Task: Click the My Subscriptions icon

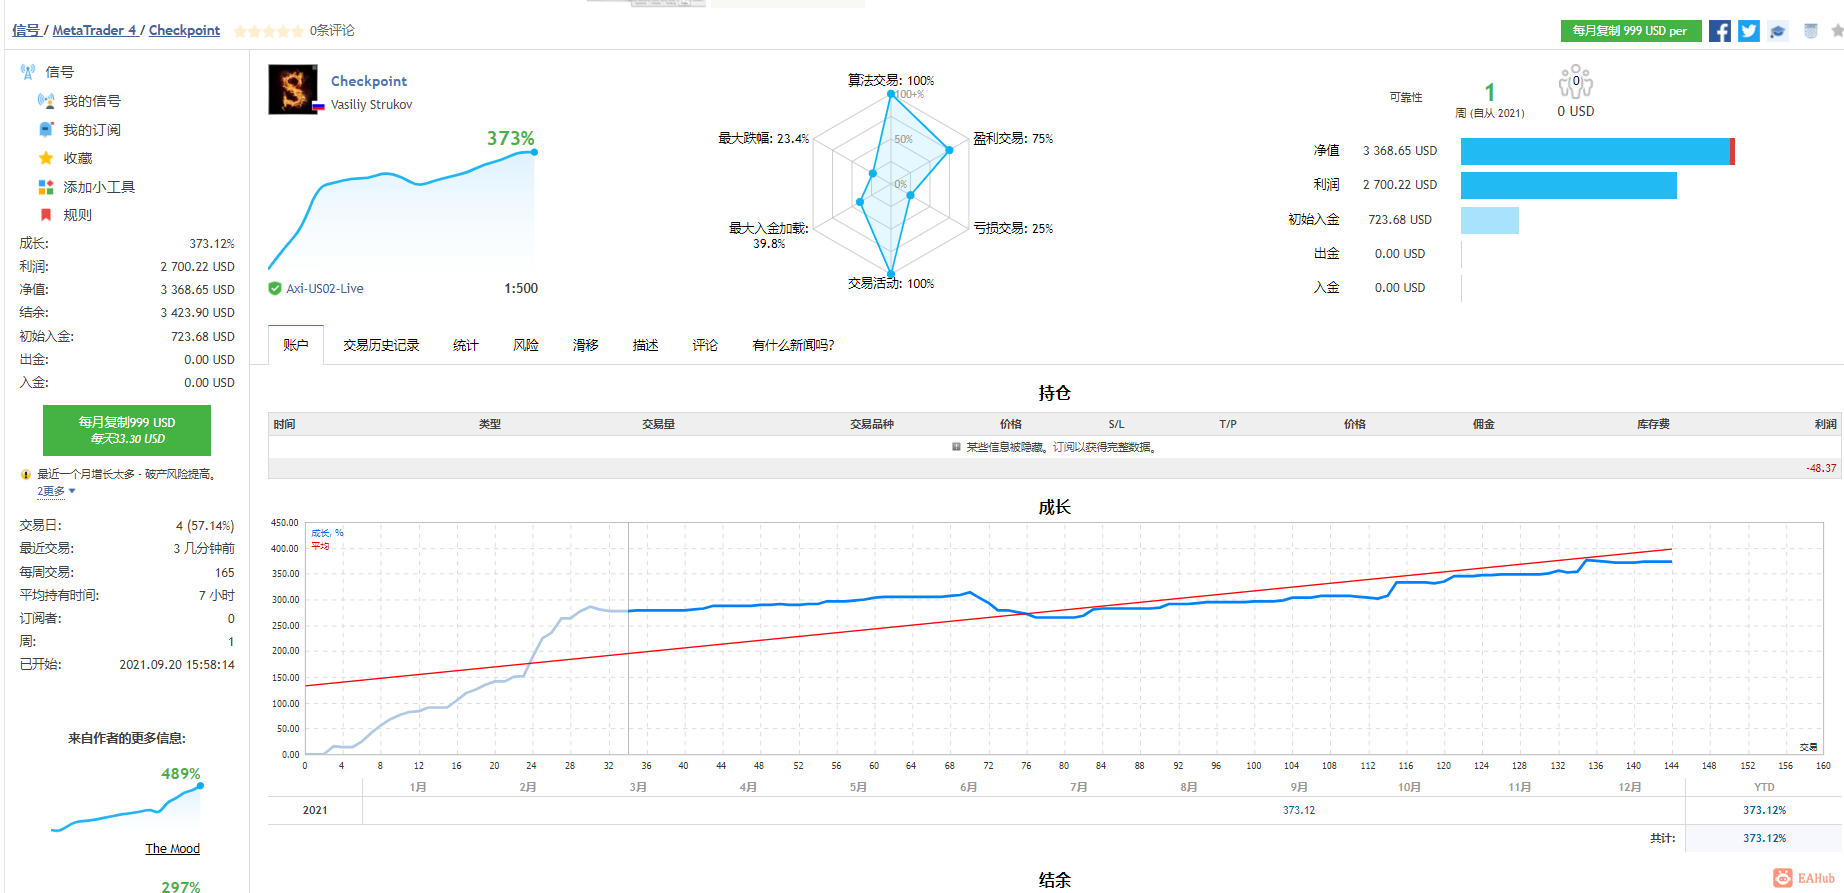Action: click(46, 129)
